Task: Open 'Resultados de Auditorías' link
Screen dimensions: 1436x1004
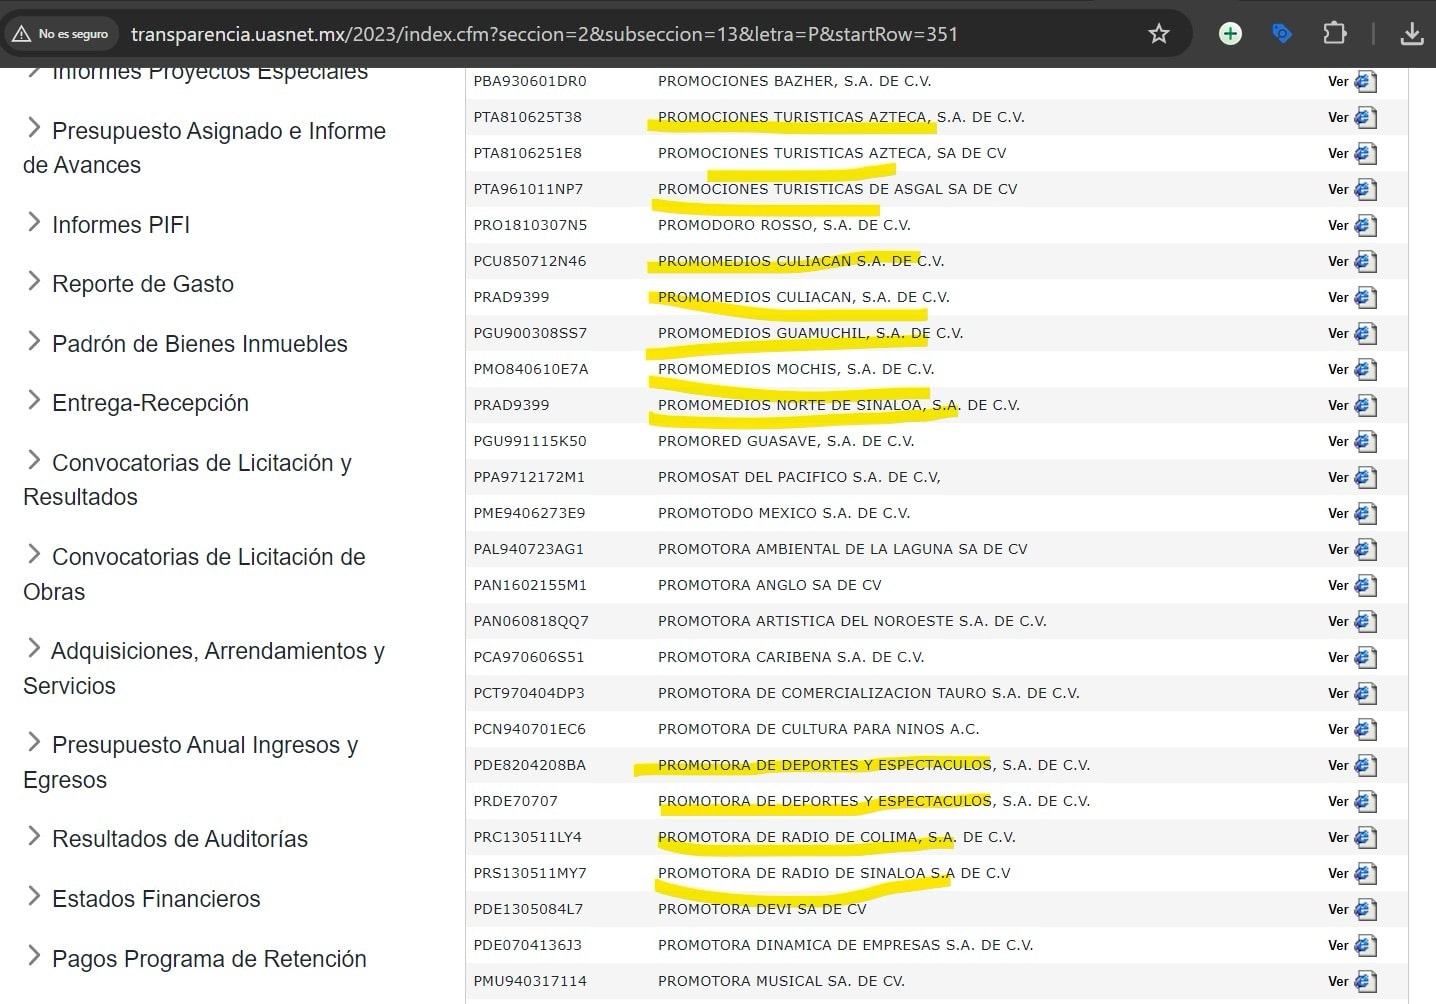Action: click(x=179, y=839)
